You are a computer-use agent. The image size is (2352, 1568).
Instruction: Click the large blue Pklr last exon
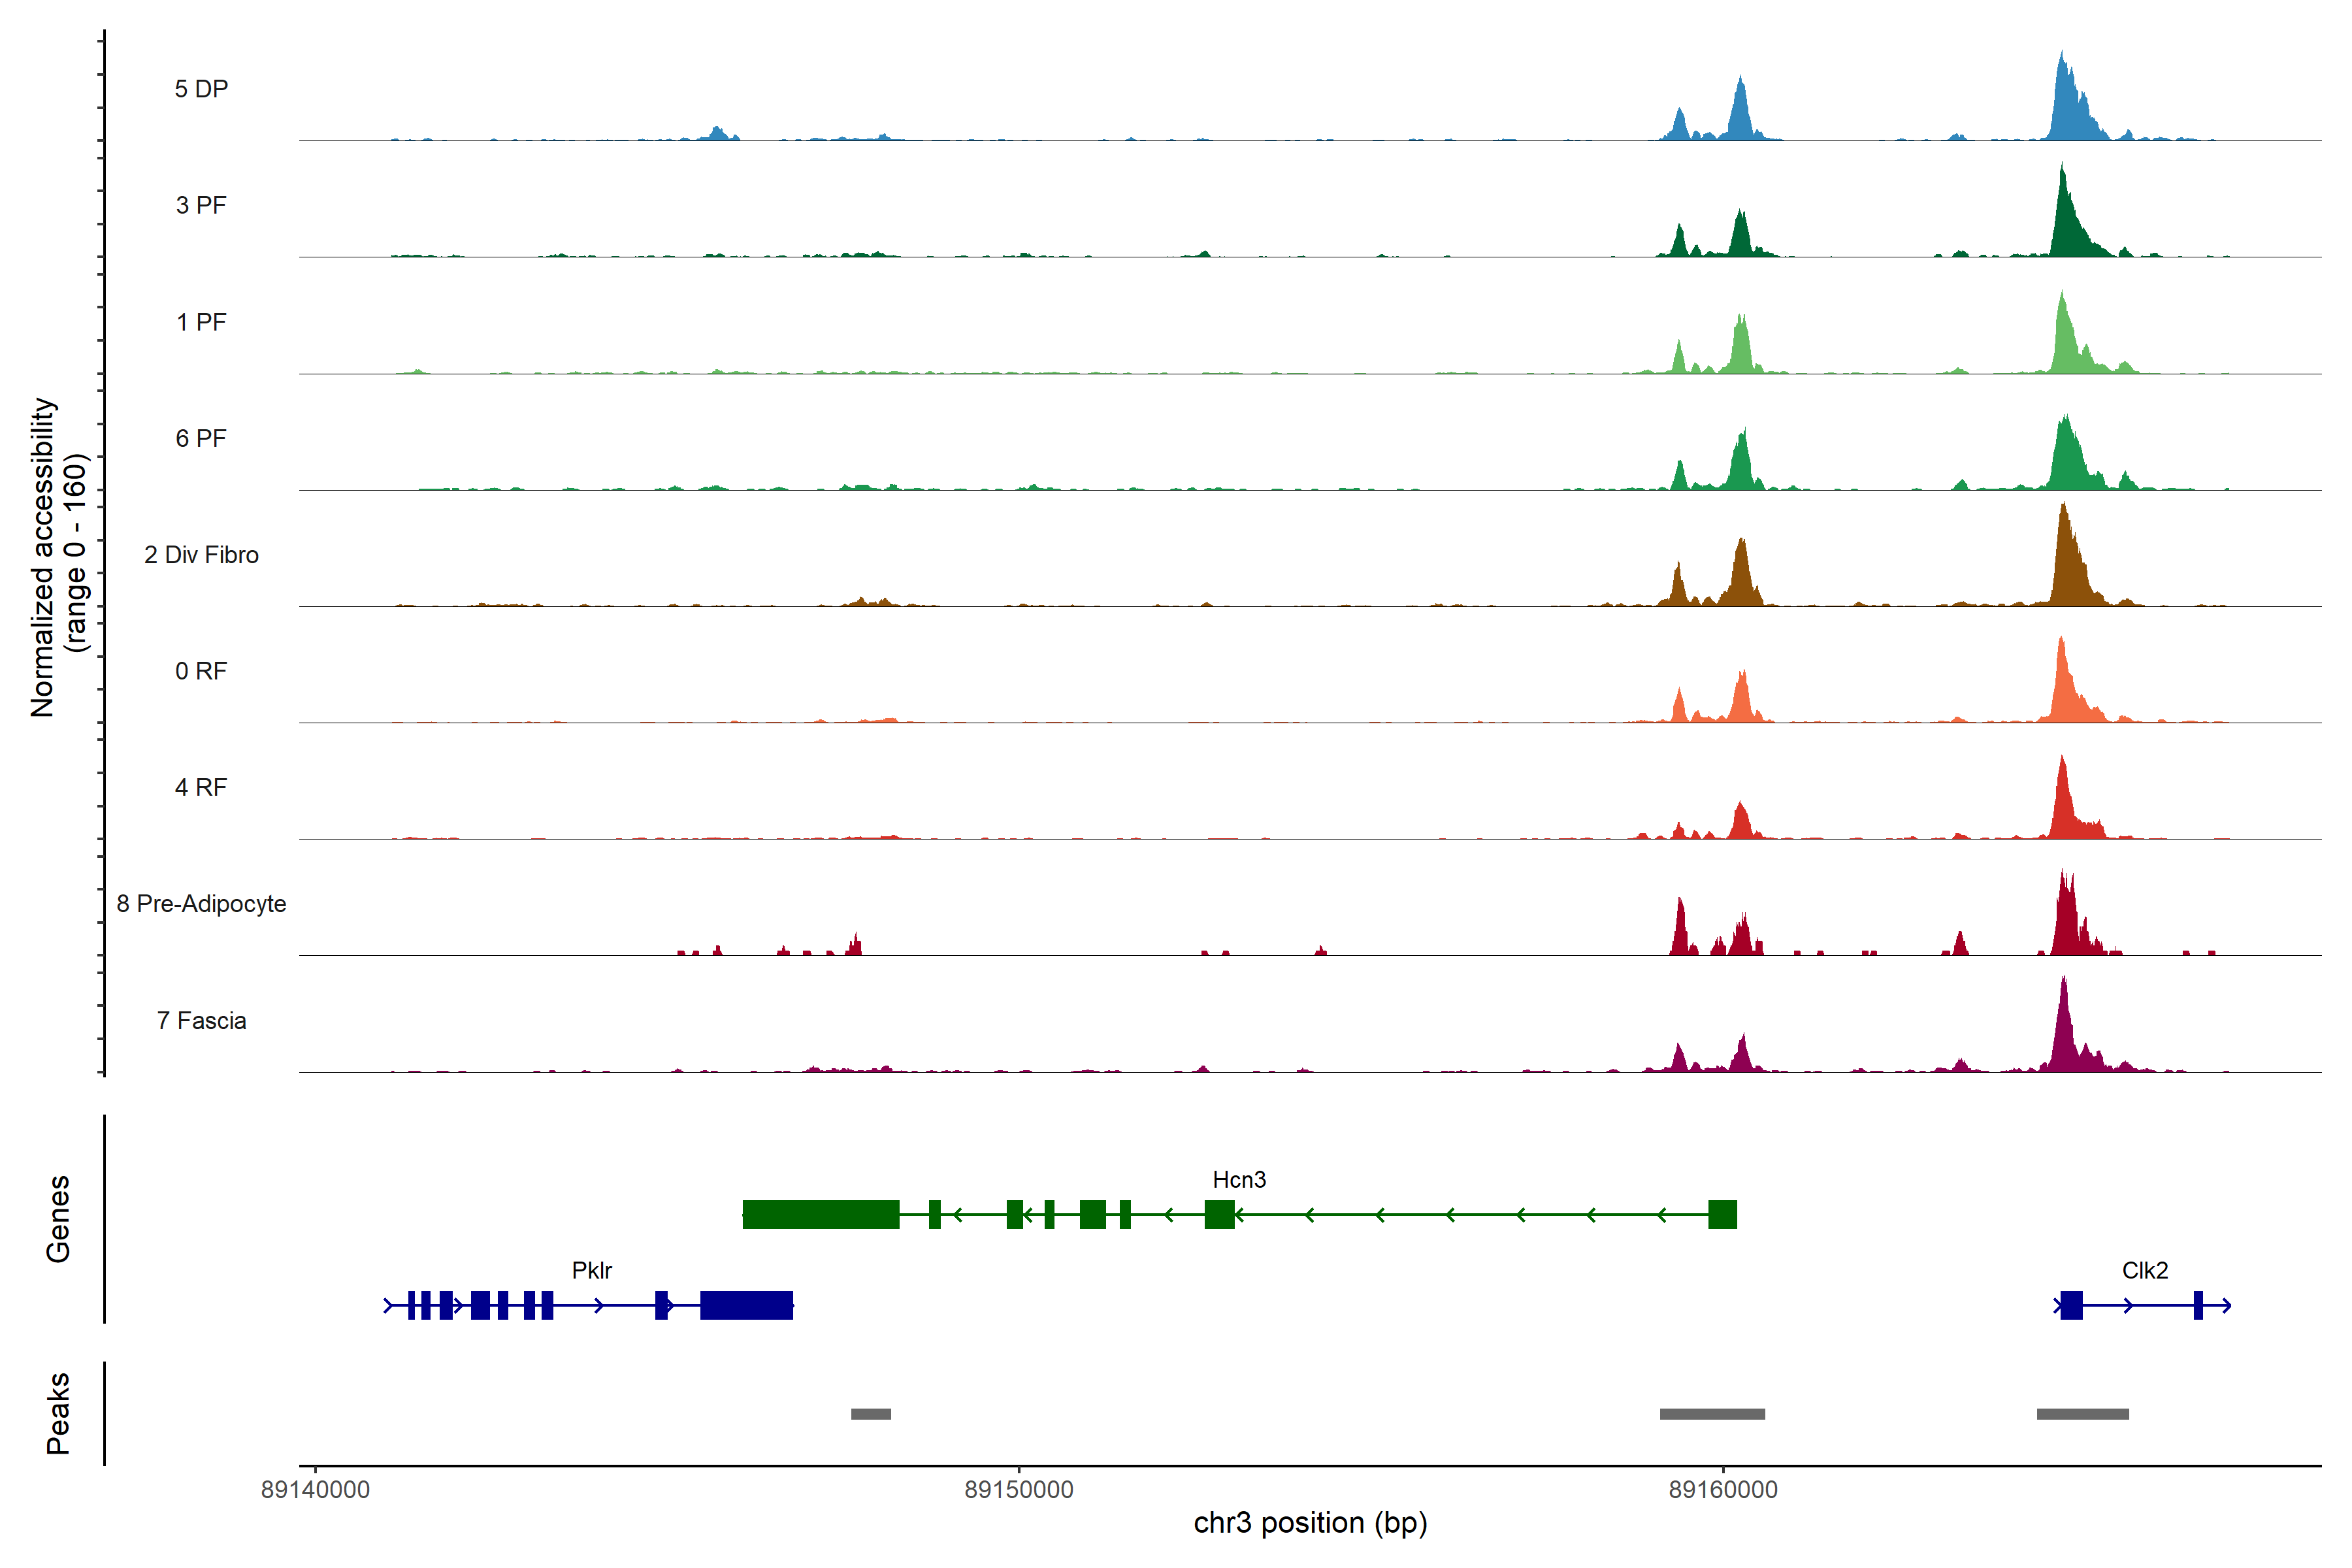coord(746,1305)
